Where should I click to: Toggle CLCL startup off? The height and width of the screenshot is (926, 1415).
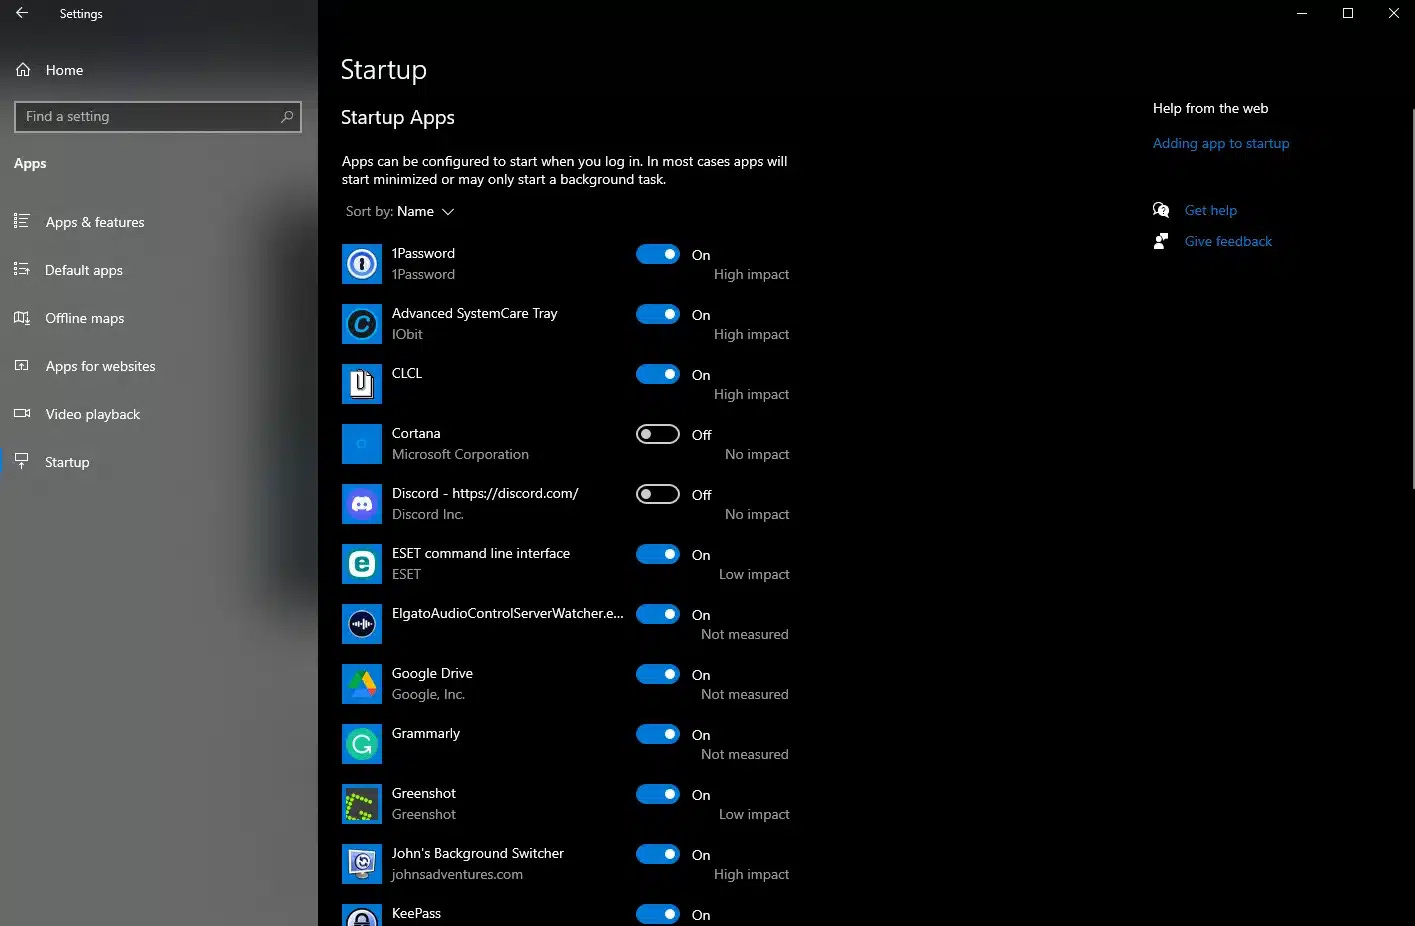(x=658, y=374)
